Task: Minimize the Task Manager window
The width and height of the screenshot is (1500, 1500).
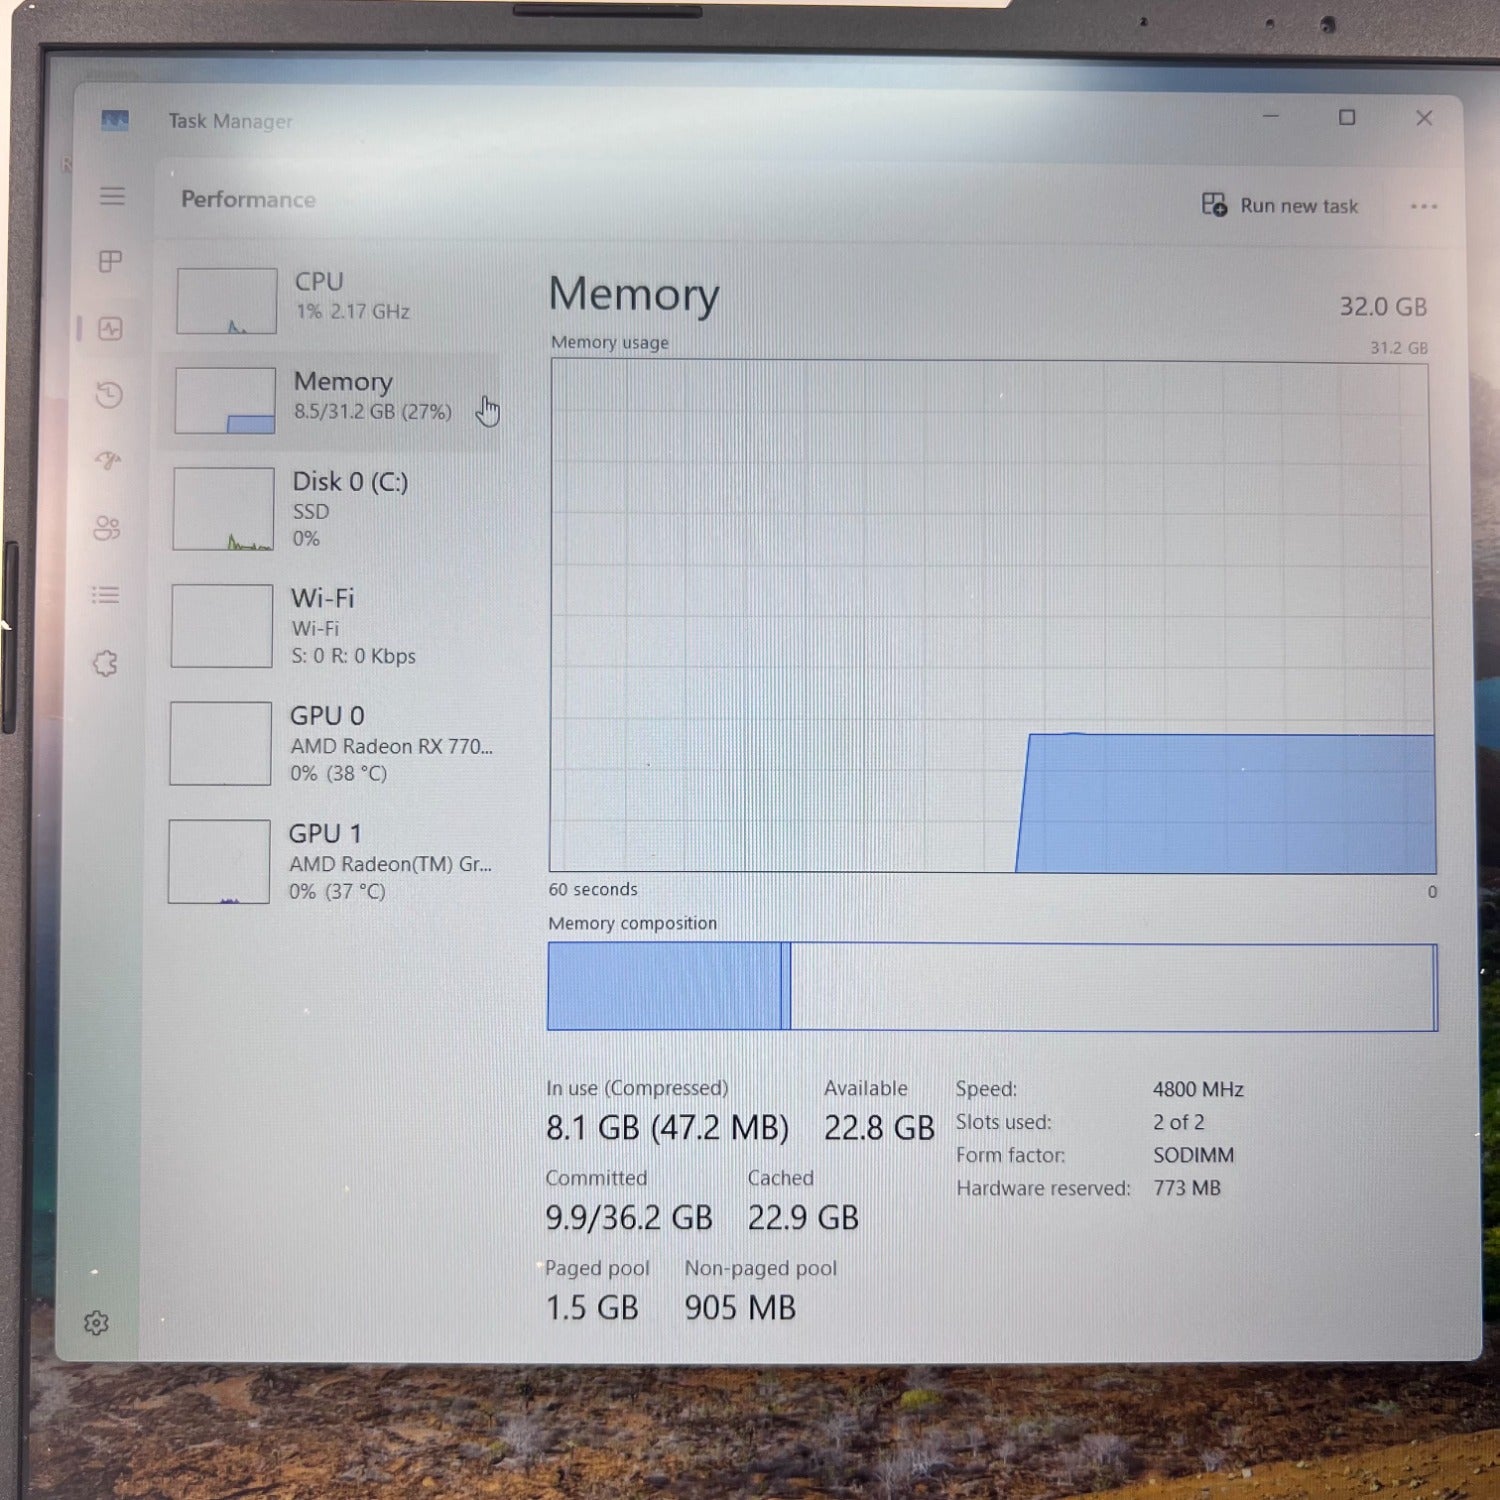Action: point(1271,116)
